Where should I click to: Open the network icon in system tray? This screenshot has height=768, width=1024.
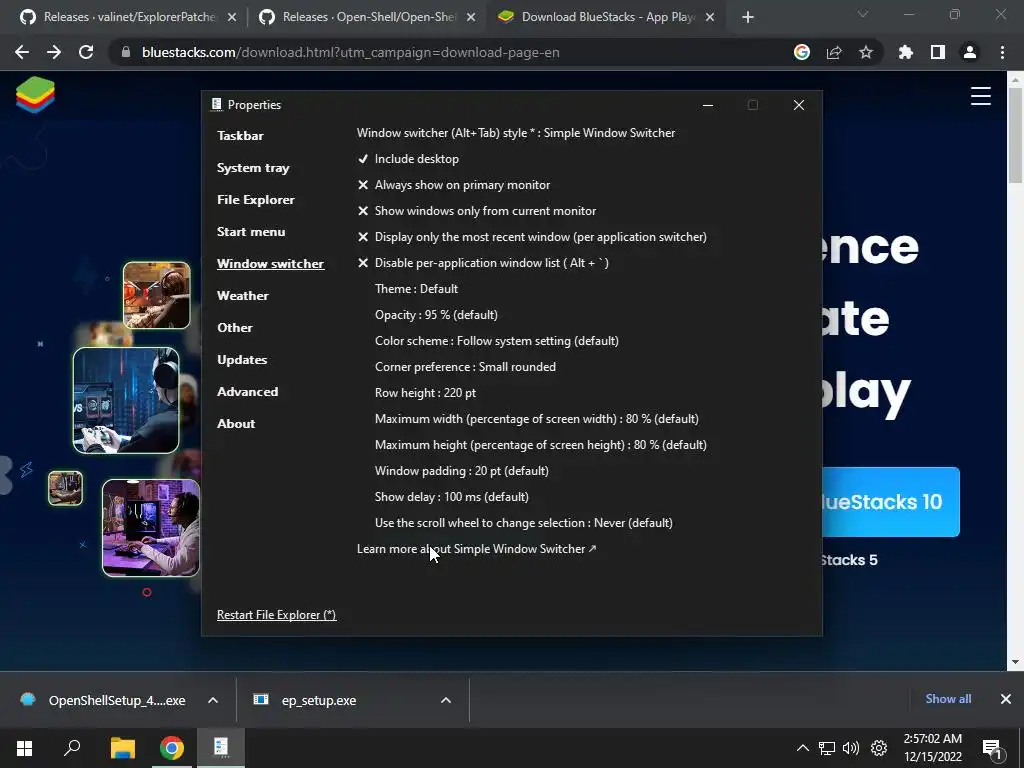tap(827, 748)
